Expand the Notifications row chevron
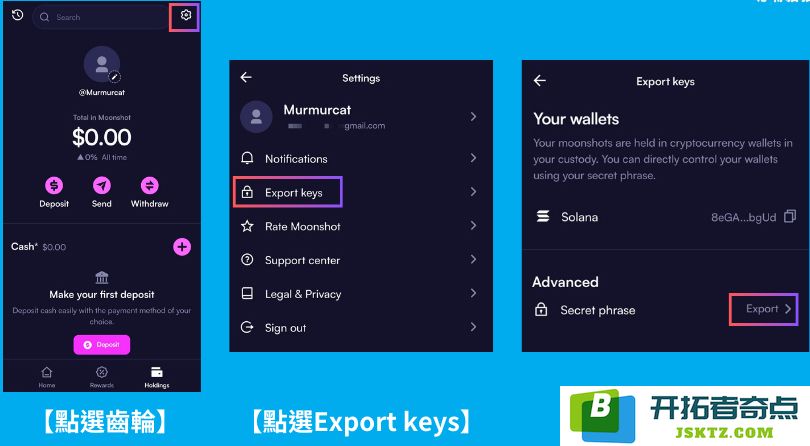Screen dimensions: 810x446 [x=473, y=158]
